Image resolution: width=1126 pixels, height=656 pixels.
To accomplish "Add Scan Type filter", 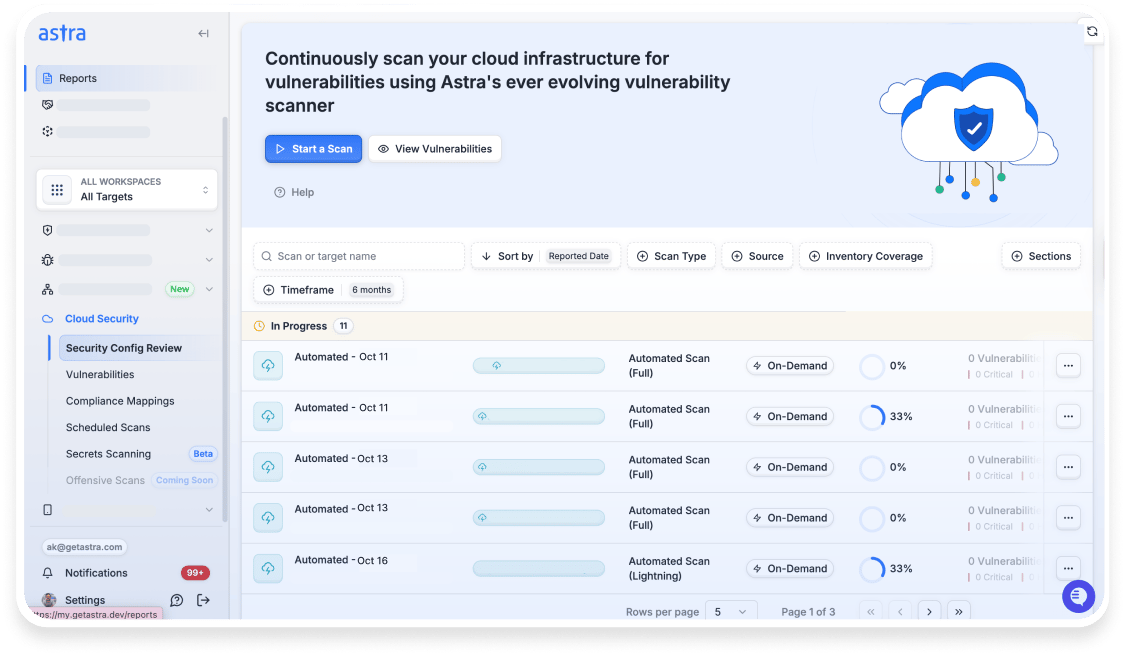I will 671,256.
